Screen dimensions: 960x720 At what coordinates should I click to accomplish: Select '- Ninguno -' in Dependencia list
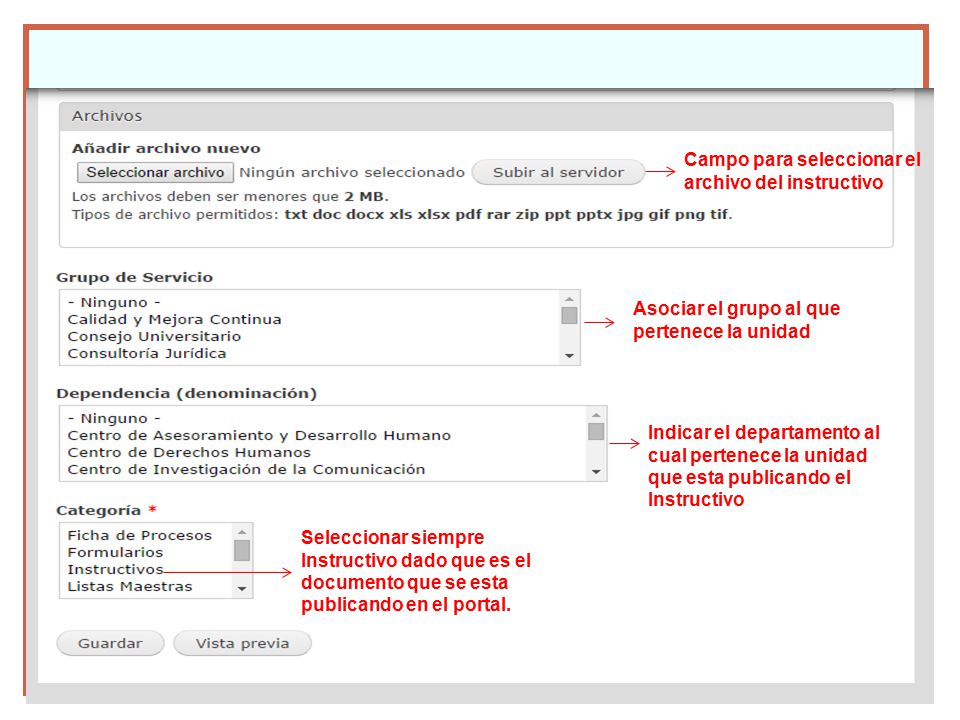[x=323, y=419]
